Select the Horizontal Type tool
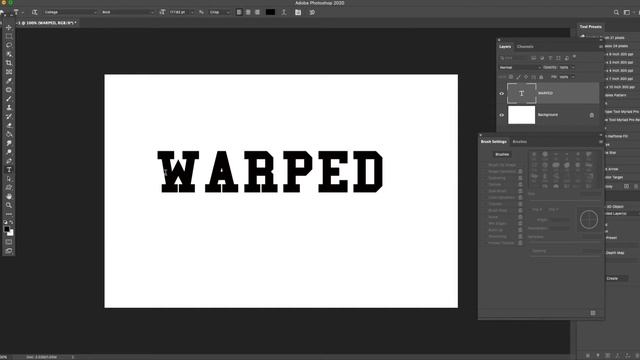640x360 pixels. 9,170
